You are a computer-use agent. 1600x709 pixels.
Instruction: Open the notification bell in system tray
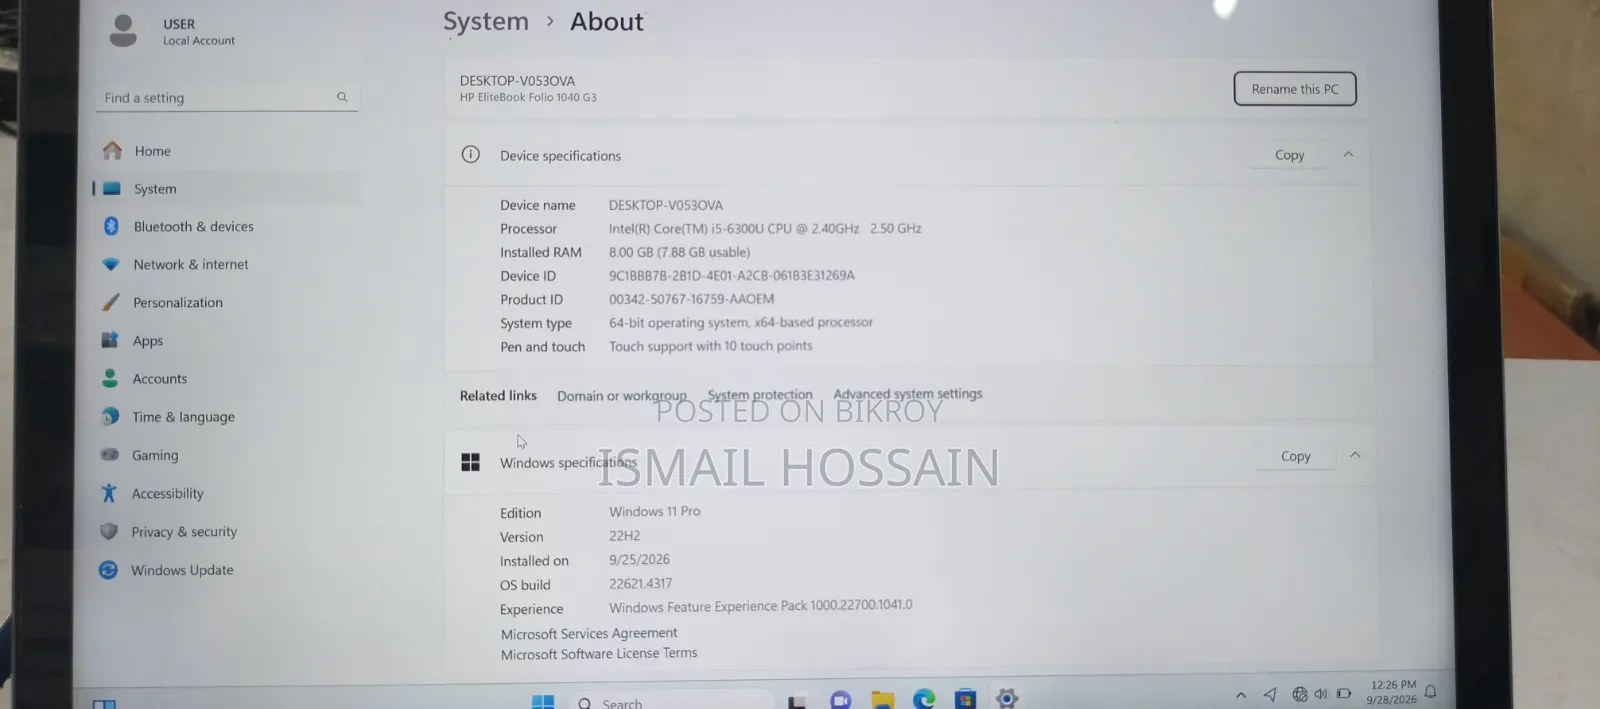click(x=1431, y=692)
